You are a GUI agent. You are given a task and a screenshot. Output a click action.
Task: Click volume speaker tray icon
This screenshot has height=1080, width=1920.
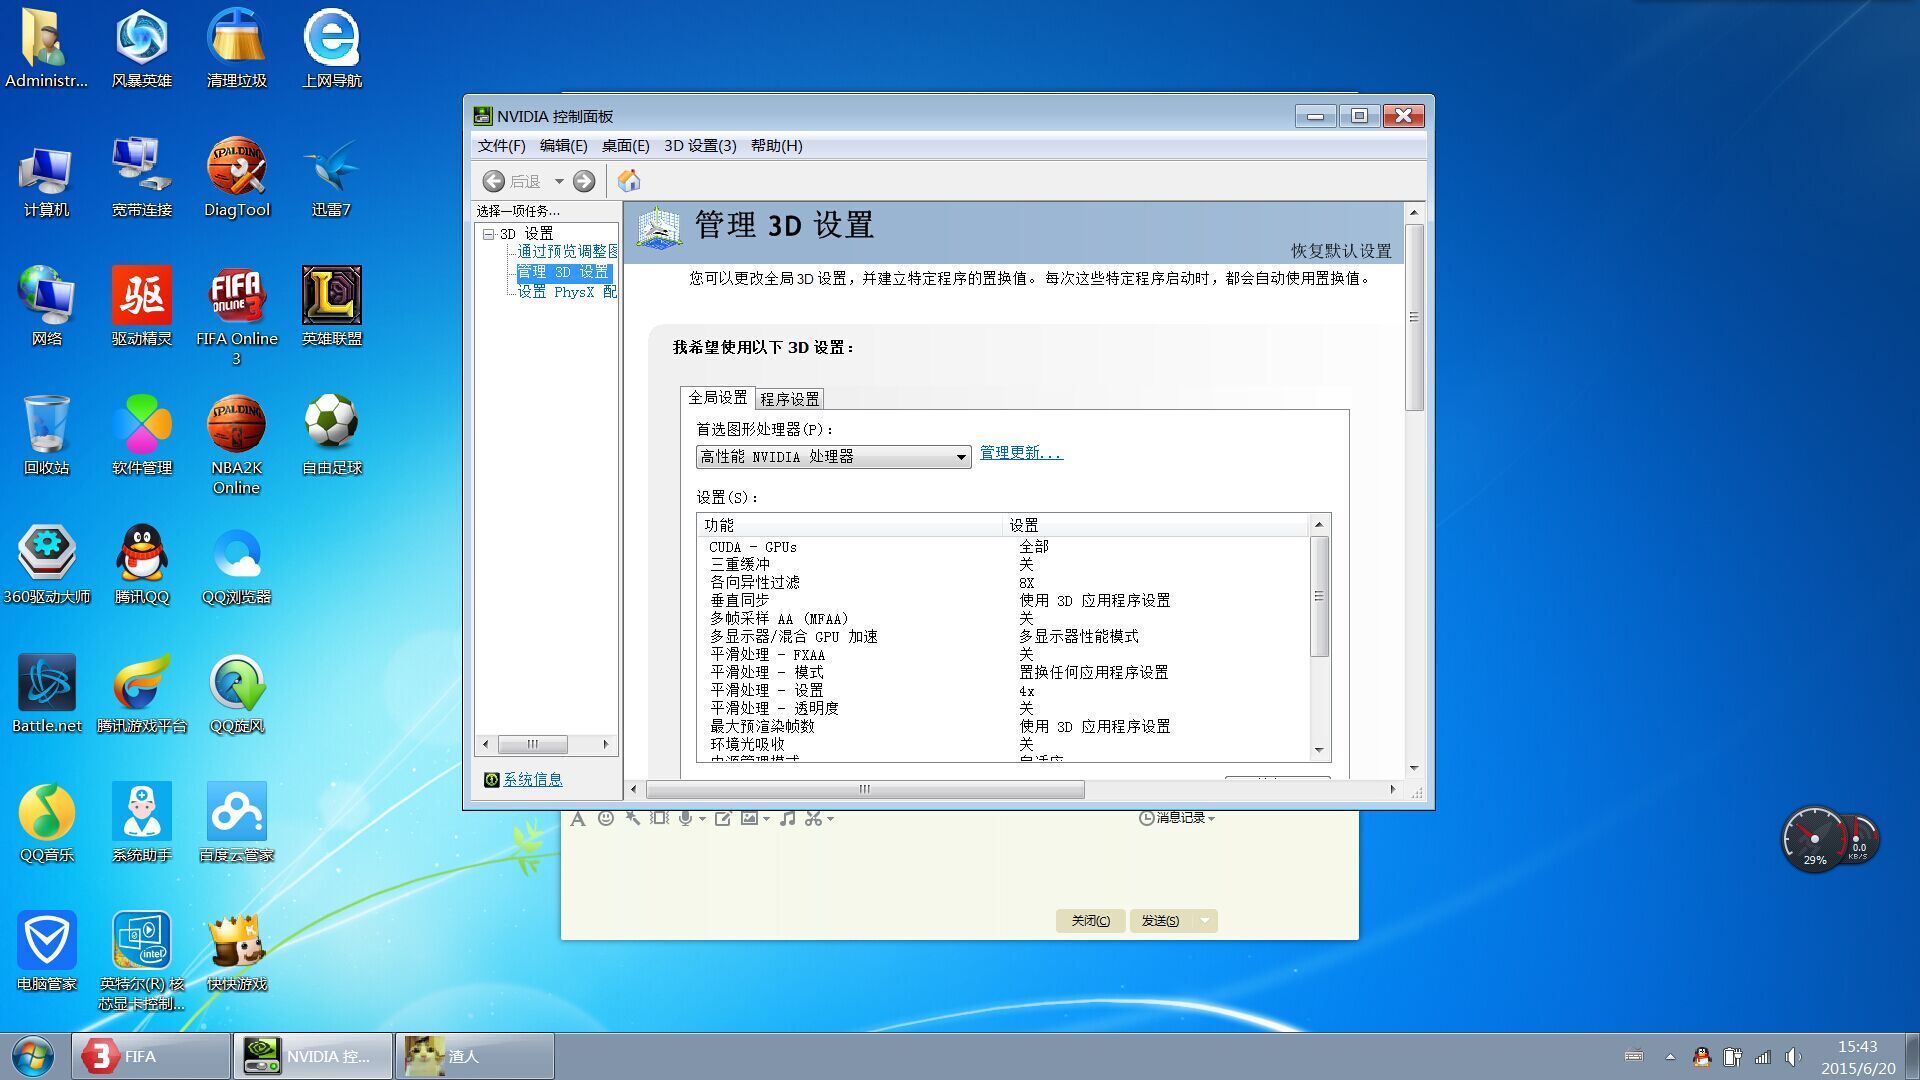pos(1793,1057)
